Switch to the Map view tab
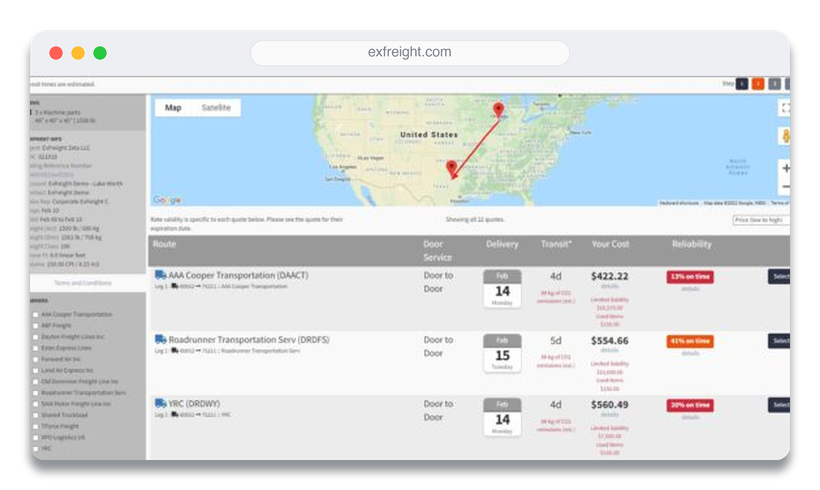The width and height of the screenshot is (820, 490). click(173, 108)
